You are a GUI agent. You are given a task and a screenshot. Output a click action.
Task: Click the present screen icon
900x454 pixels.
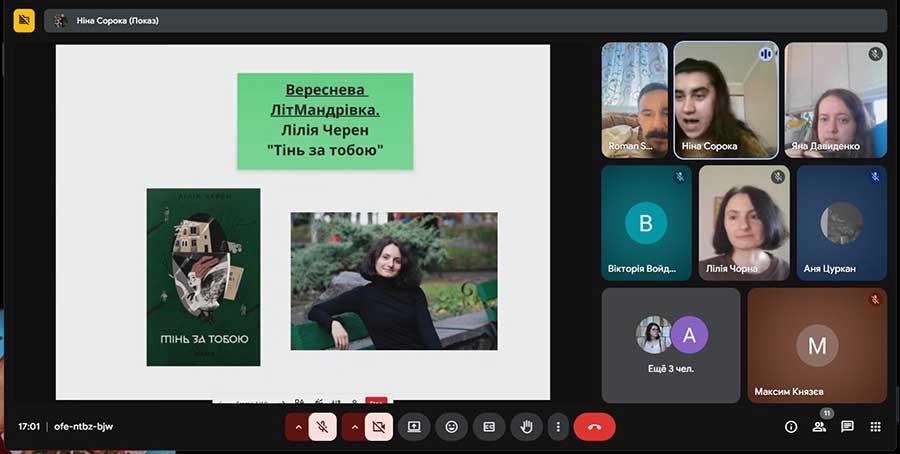pyautogui.click(x=414, y=427)
